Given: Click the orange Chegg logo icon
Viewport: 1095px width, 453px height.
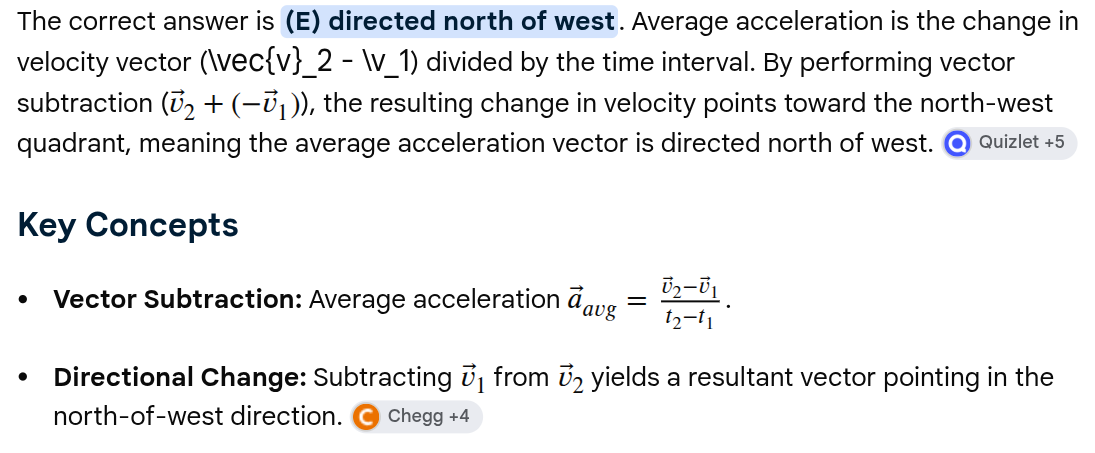Looking at the screenshot, I should (366, 417).
